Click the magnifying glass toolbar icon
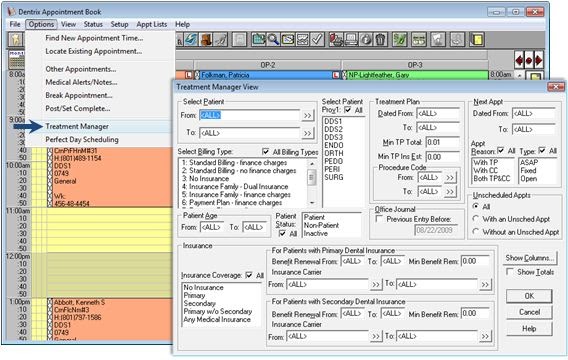The width and height of the screenshot is (568, 360). pyautogui.click(x=273, y=39)
